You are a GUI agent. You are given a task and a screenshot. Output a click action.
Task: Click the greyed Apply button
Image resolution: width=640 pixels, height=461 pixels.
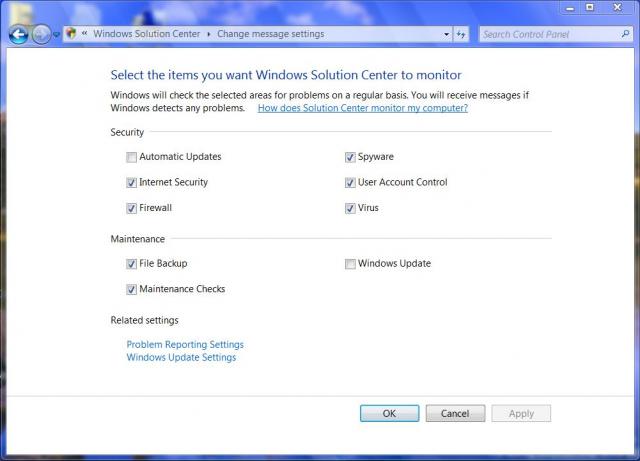[x=521, y=413]
